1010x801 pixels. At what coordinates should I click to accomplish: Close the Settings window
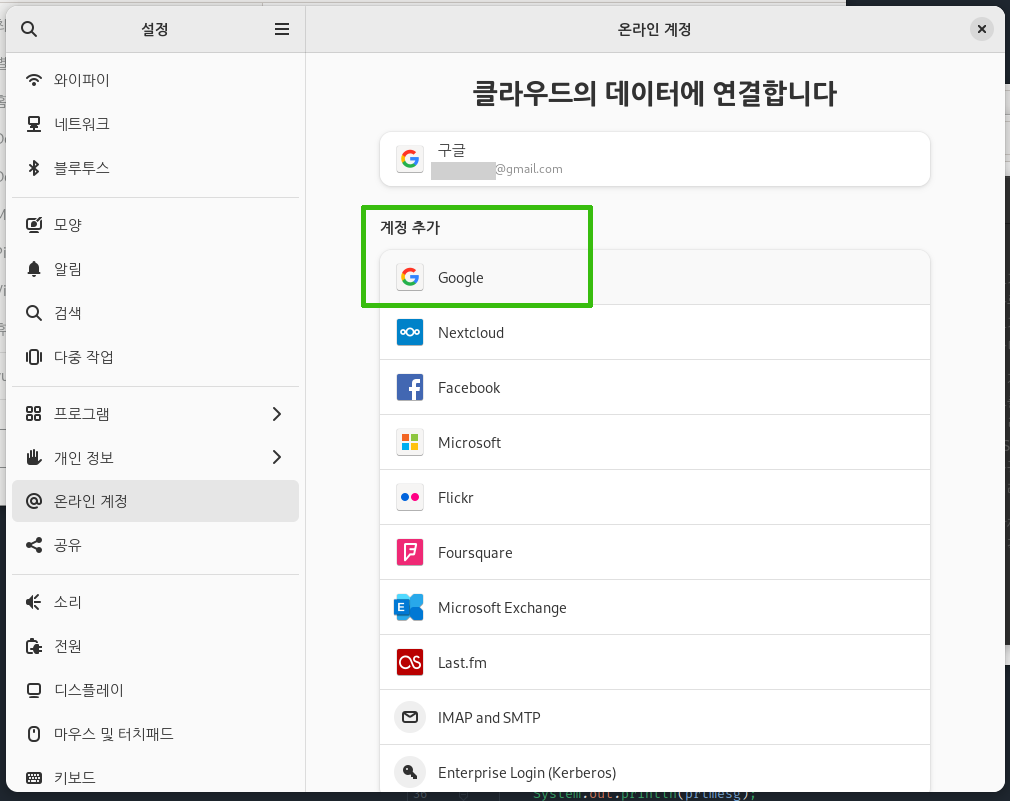pyautogui.click(x=982, y=29)
